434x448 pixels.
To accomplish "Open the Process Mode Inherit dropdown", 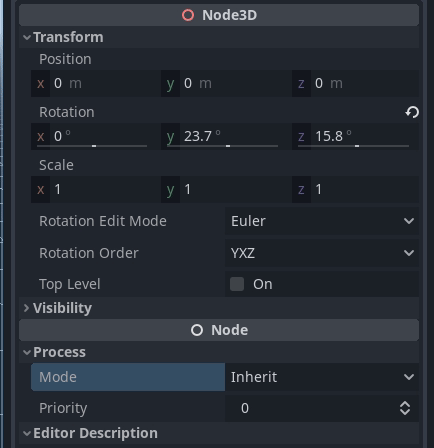I will [322, 377].
